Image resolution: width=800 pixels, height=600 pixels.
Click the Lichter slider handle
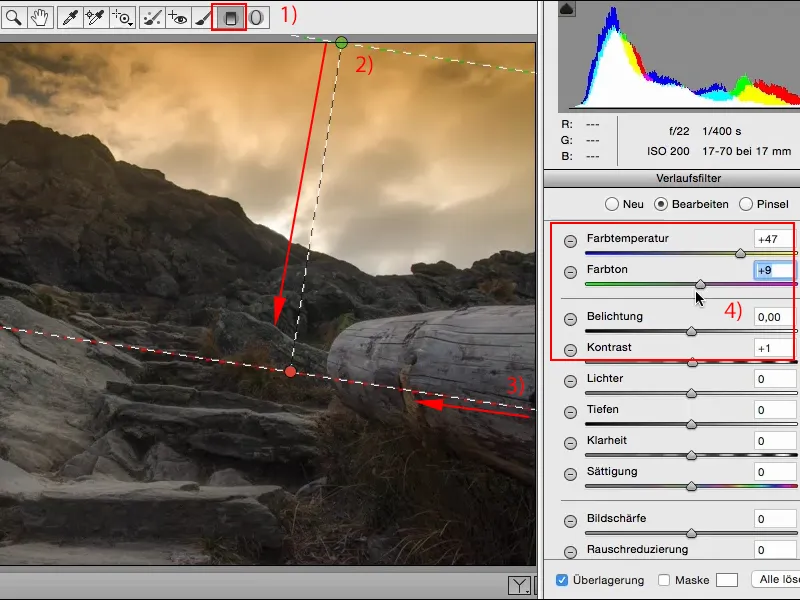point(691,393)
